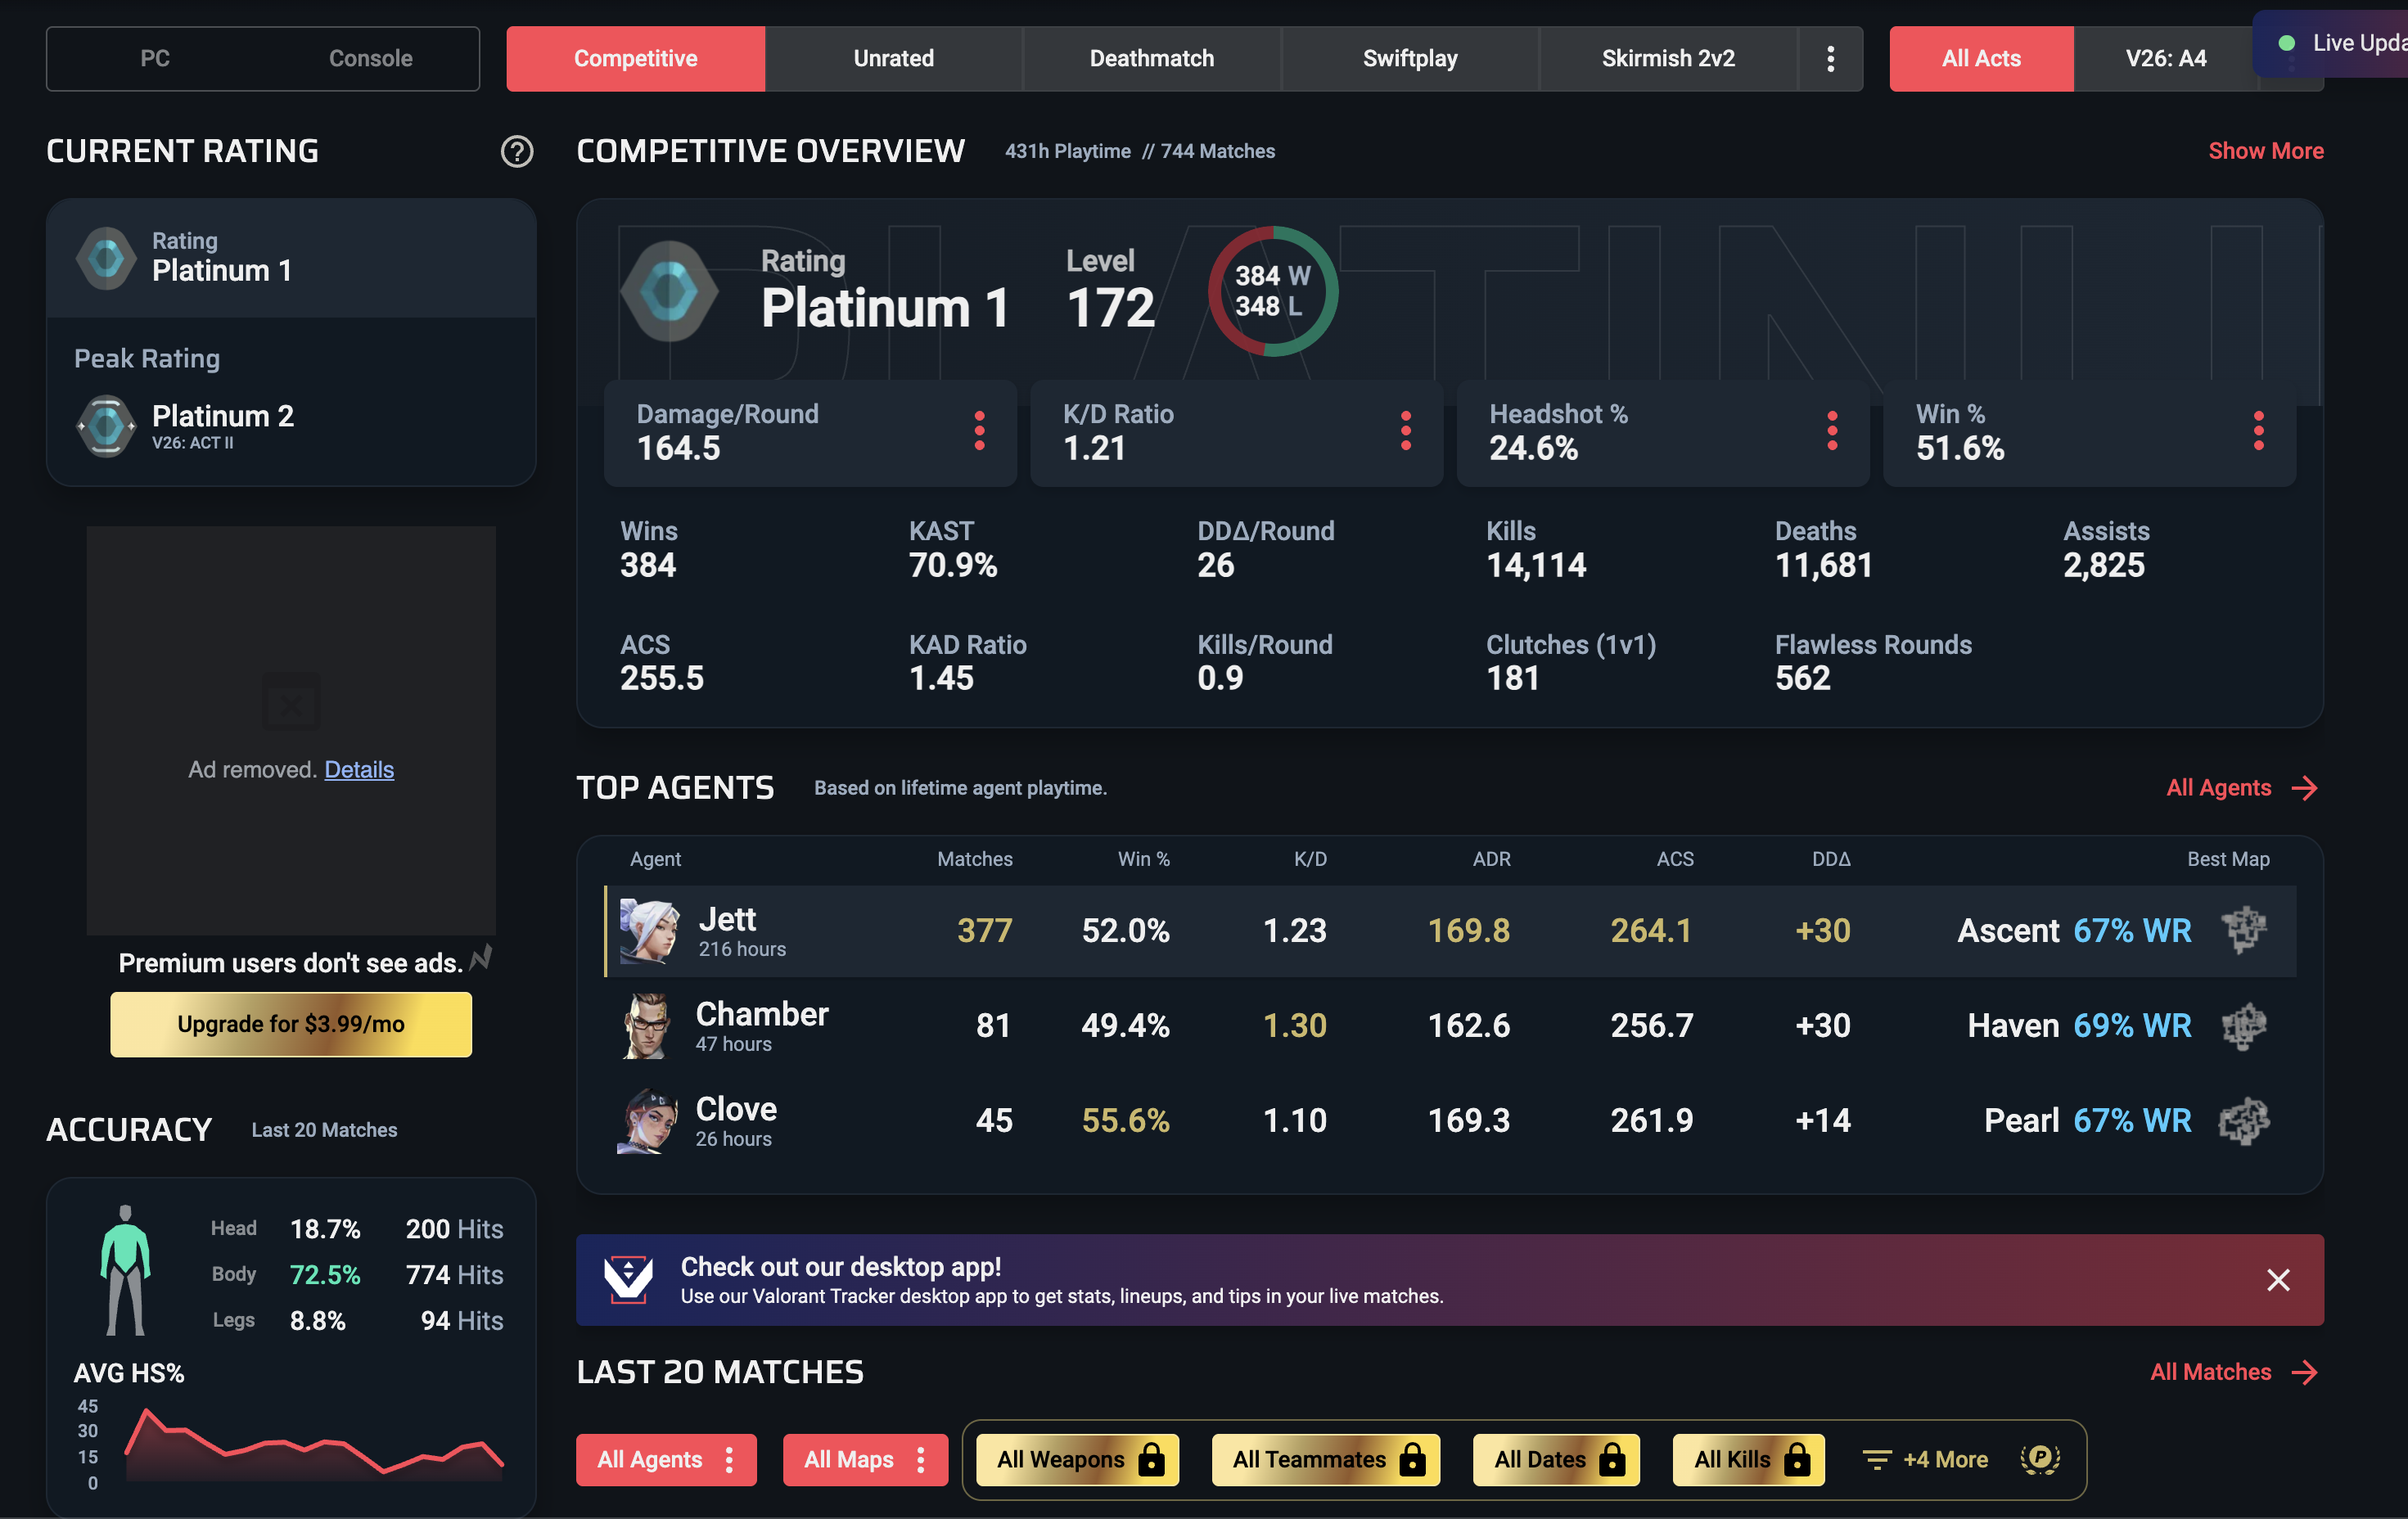Open the more game modes three-dot menu
The height and width of the screenshot is (1519, 2408).
point(1830,59)
